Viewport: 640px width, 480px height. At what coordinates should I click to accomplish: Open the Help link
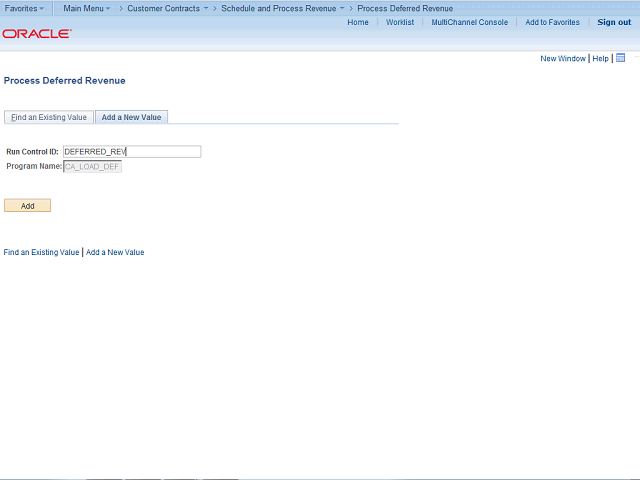click(x=600, y=58)
